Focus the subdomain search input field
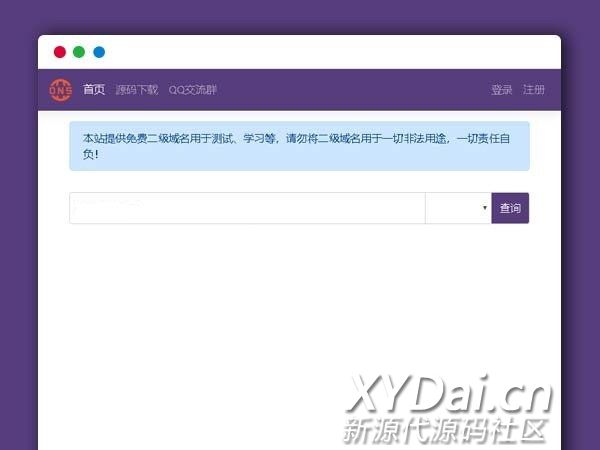The height and width of the screenshot is (450, 600). tap(247, 208)
